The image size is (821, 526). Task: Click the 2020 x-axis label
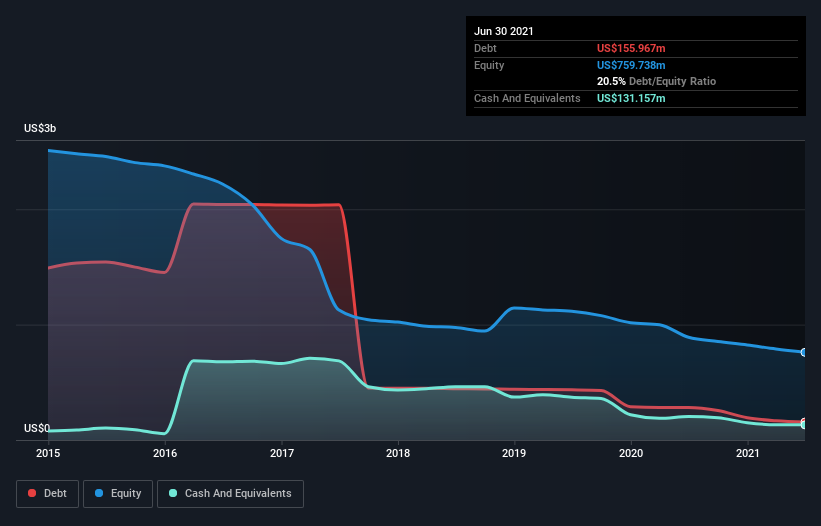pos(631,453)
